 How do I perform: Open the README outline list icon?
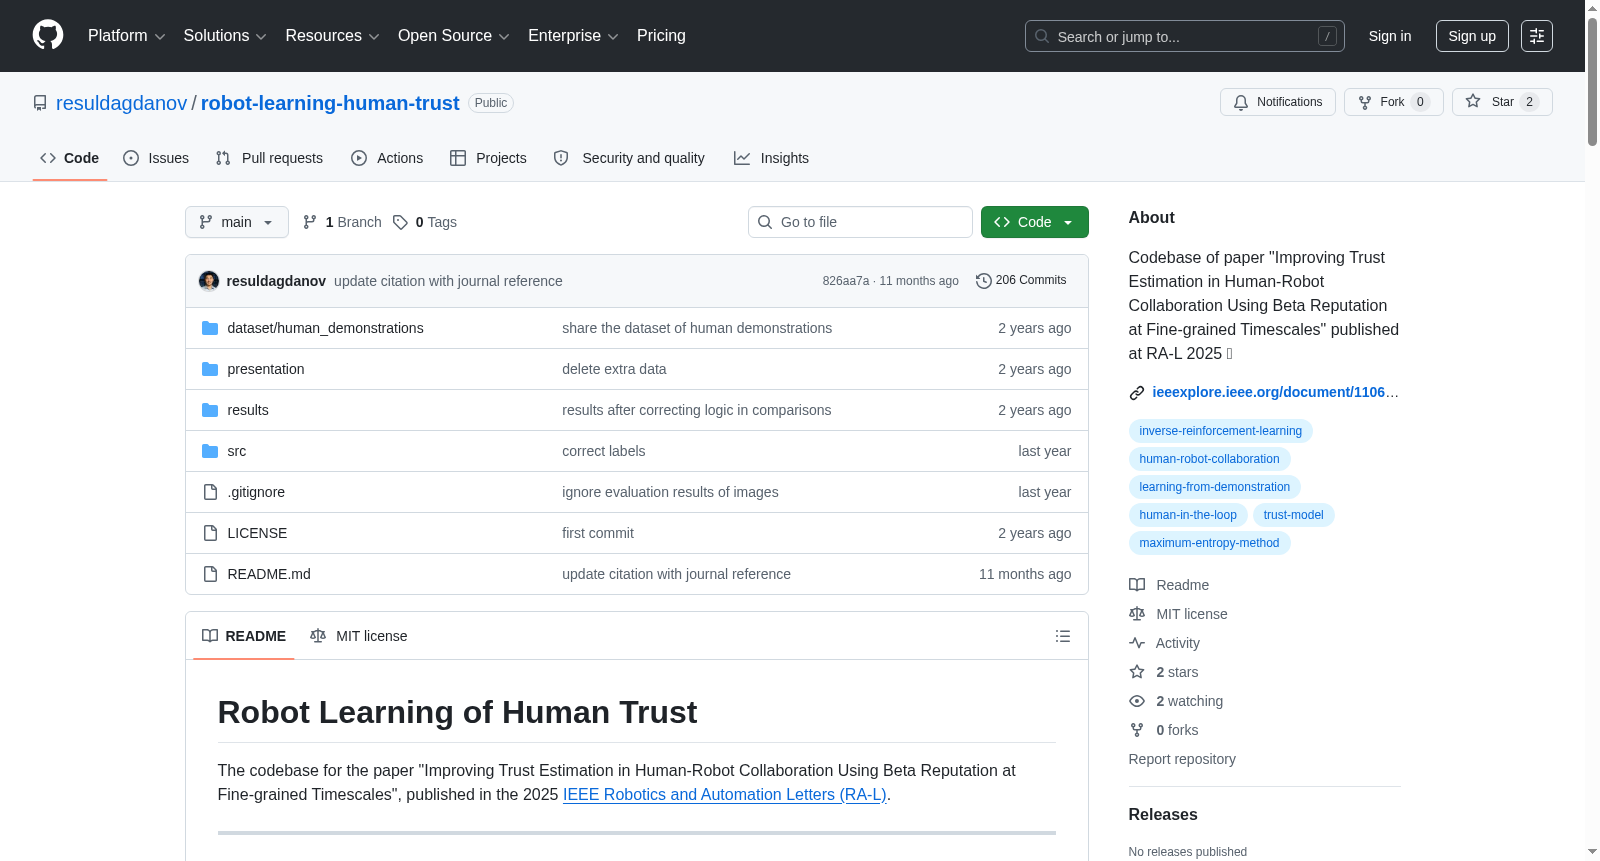coord(1063,636)
